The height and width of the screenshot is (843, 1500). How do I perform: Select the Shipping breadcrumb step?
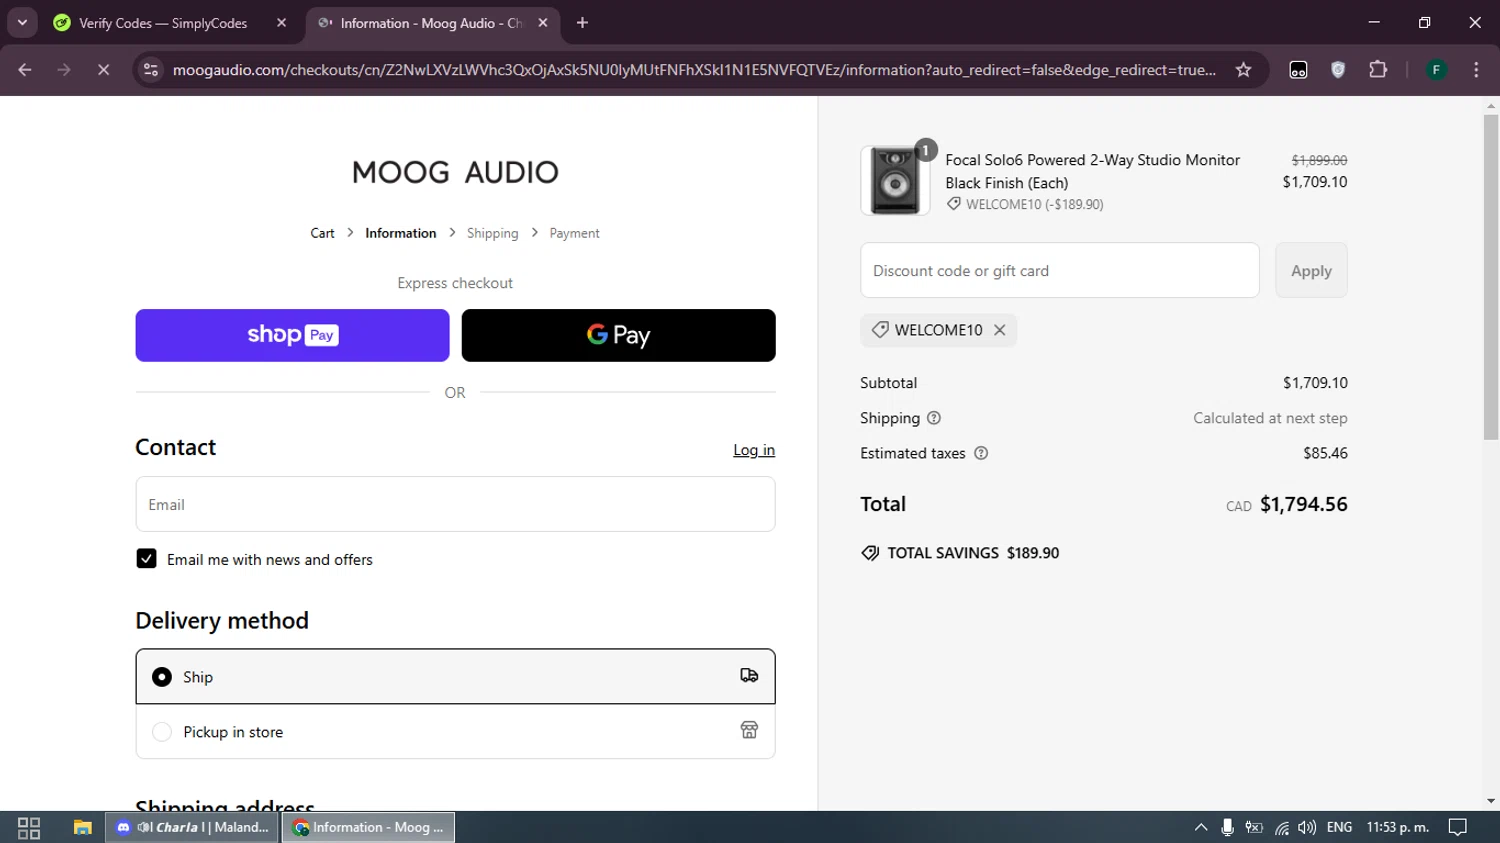492,233
